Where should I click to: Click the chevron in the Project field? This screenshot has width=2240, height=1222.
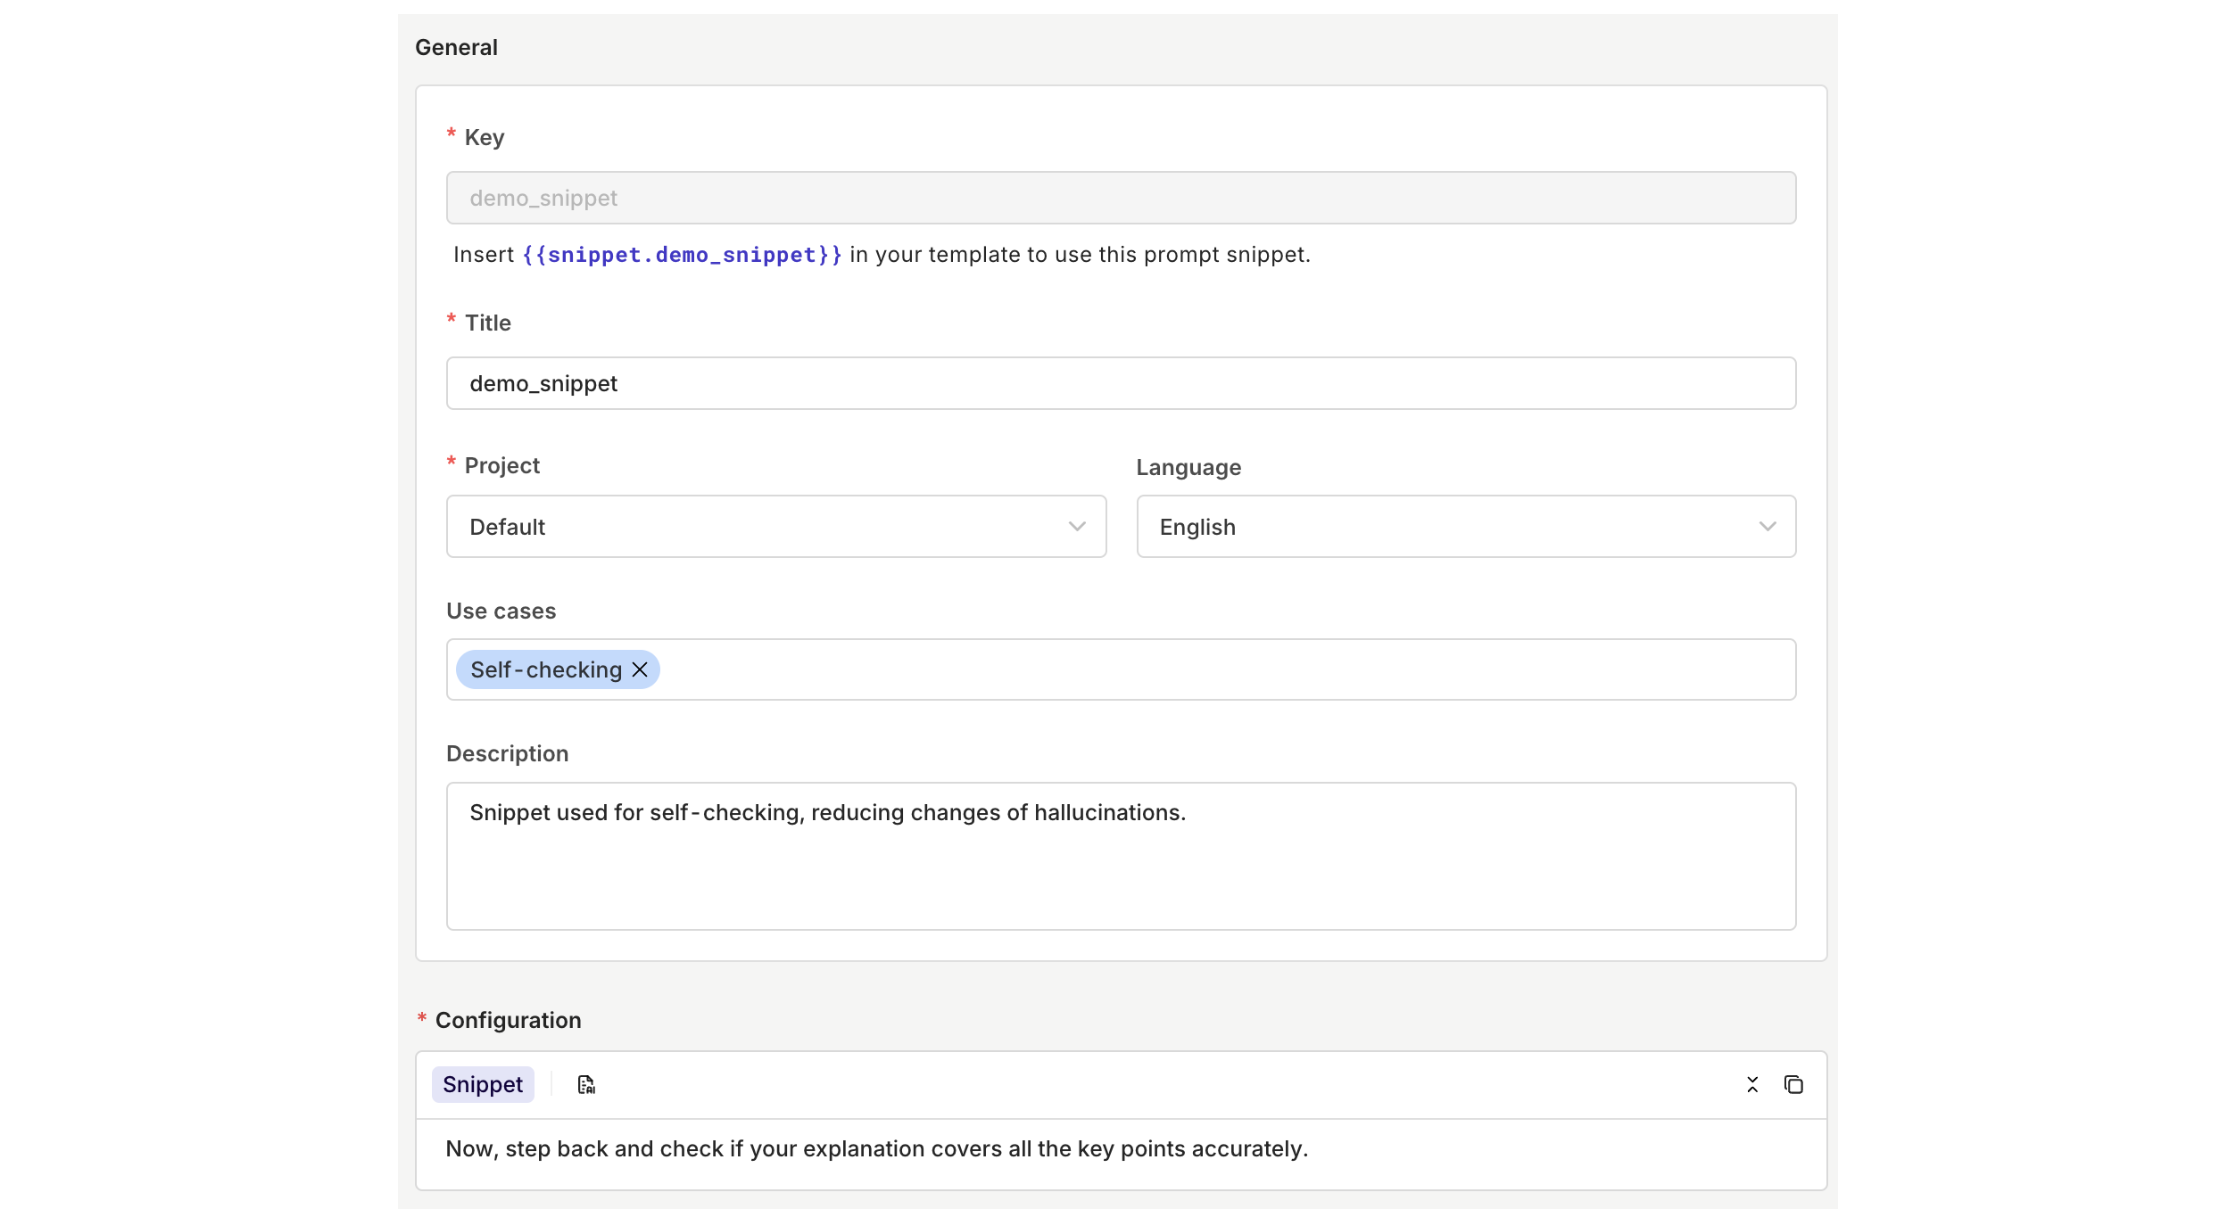[x=1077, y=527]
